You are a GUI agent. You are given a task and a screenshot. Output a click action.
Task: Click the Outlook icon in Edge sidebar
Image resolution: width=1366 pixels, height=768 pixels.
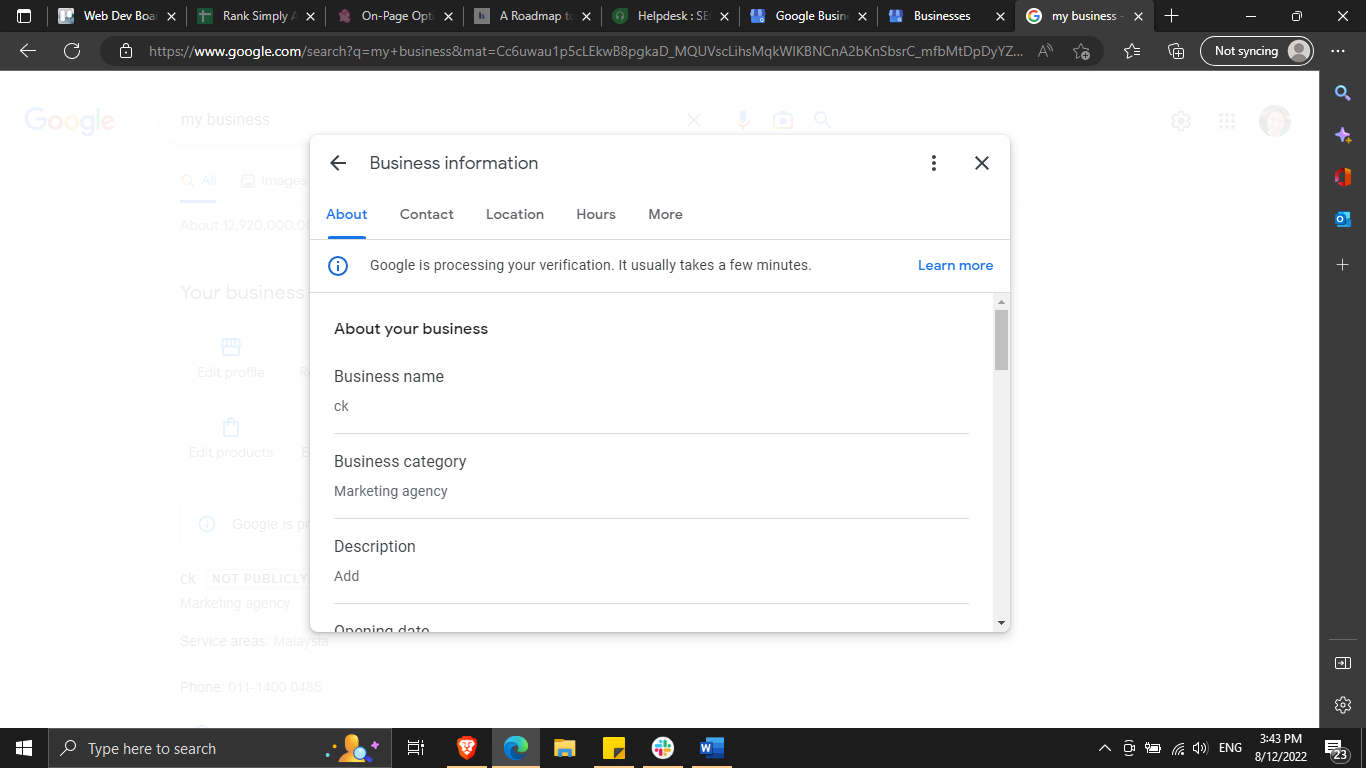tap(1343, 219)
